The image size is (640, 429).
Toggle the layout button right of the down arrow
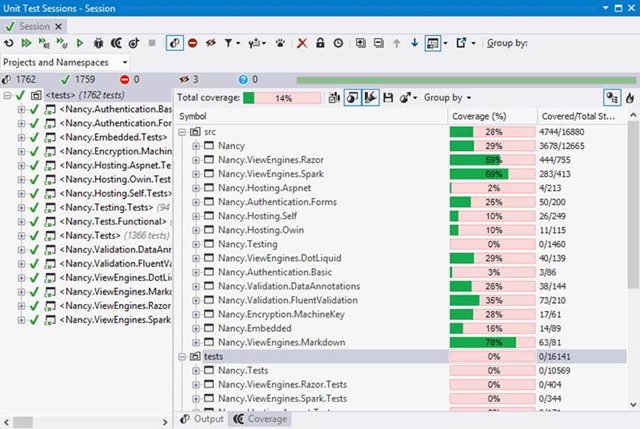pos(433,43)
